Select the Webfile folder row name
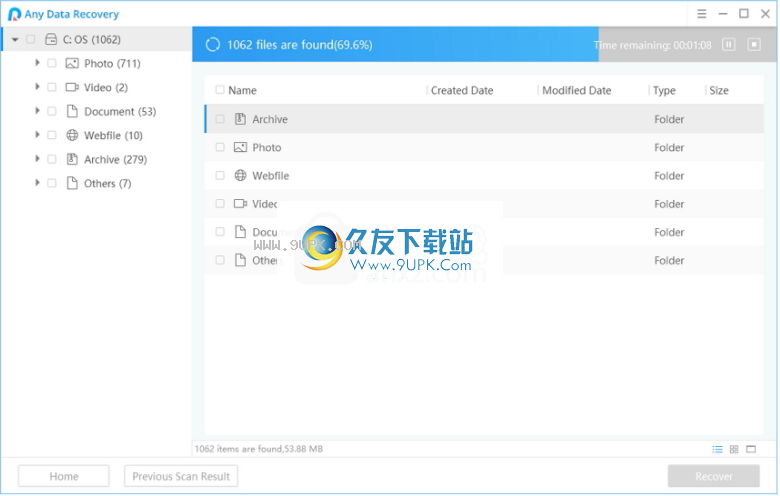 271,176
